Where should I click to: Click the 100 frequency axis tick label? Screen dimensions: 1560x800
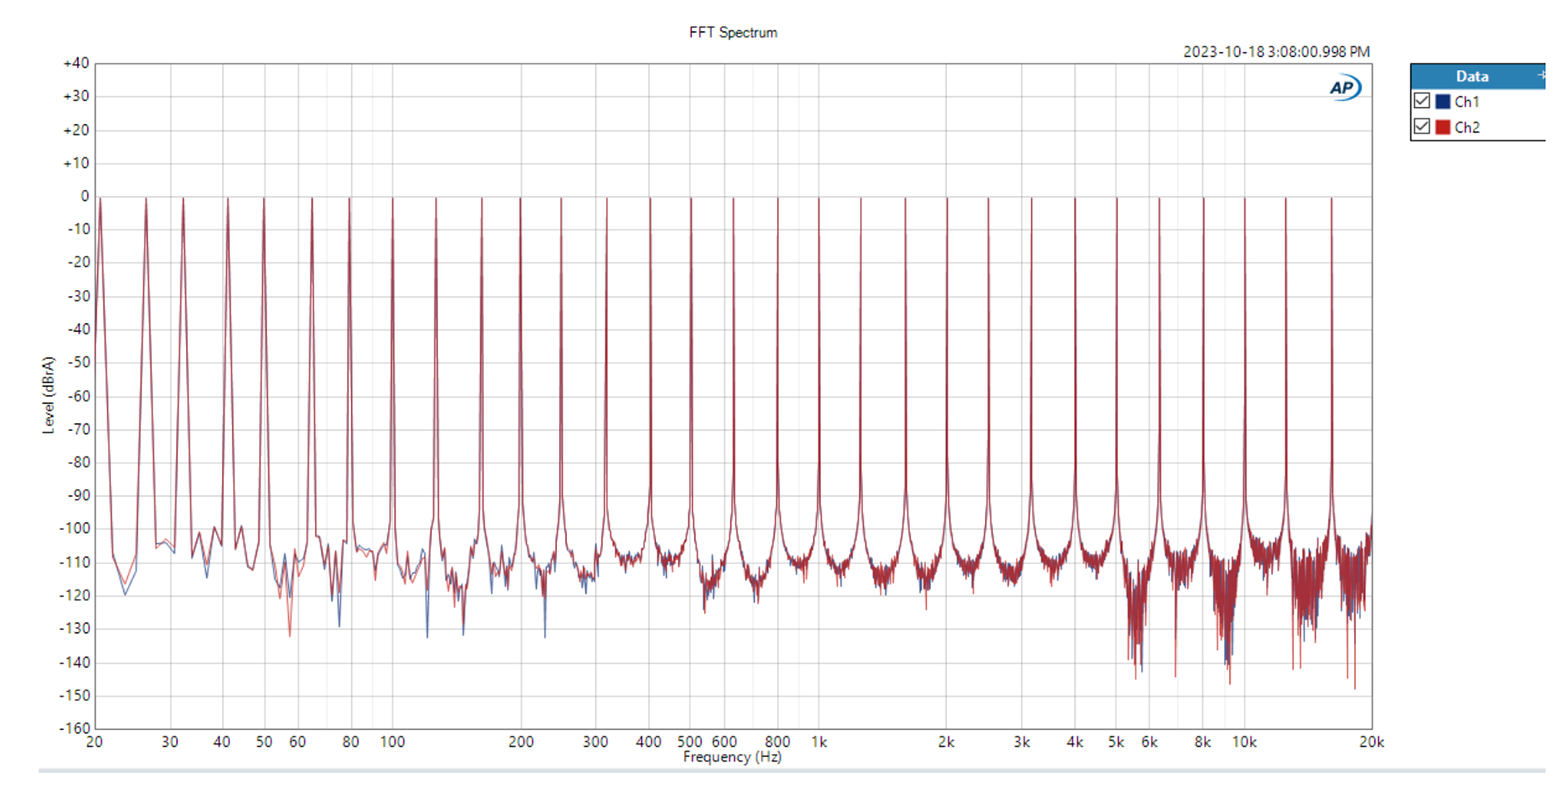(x=392, y=742)
